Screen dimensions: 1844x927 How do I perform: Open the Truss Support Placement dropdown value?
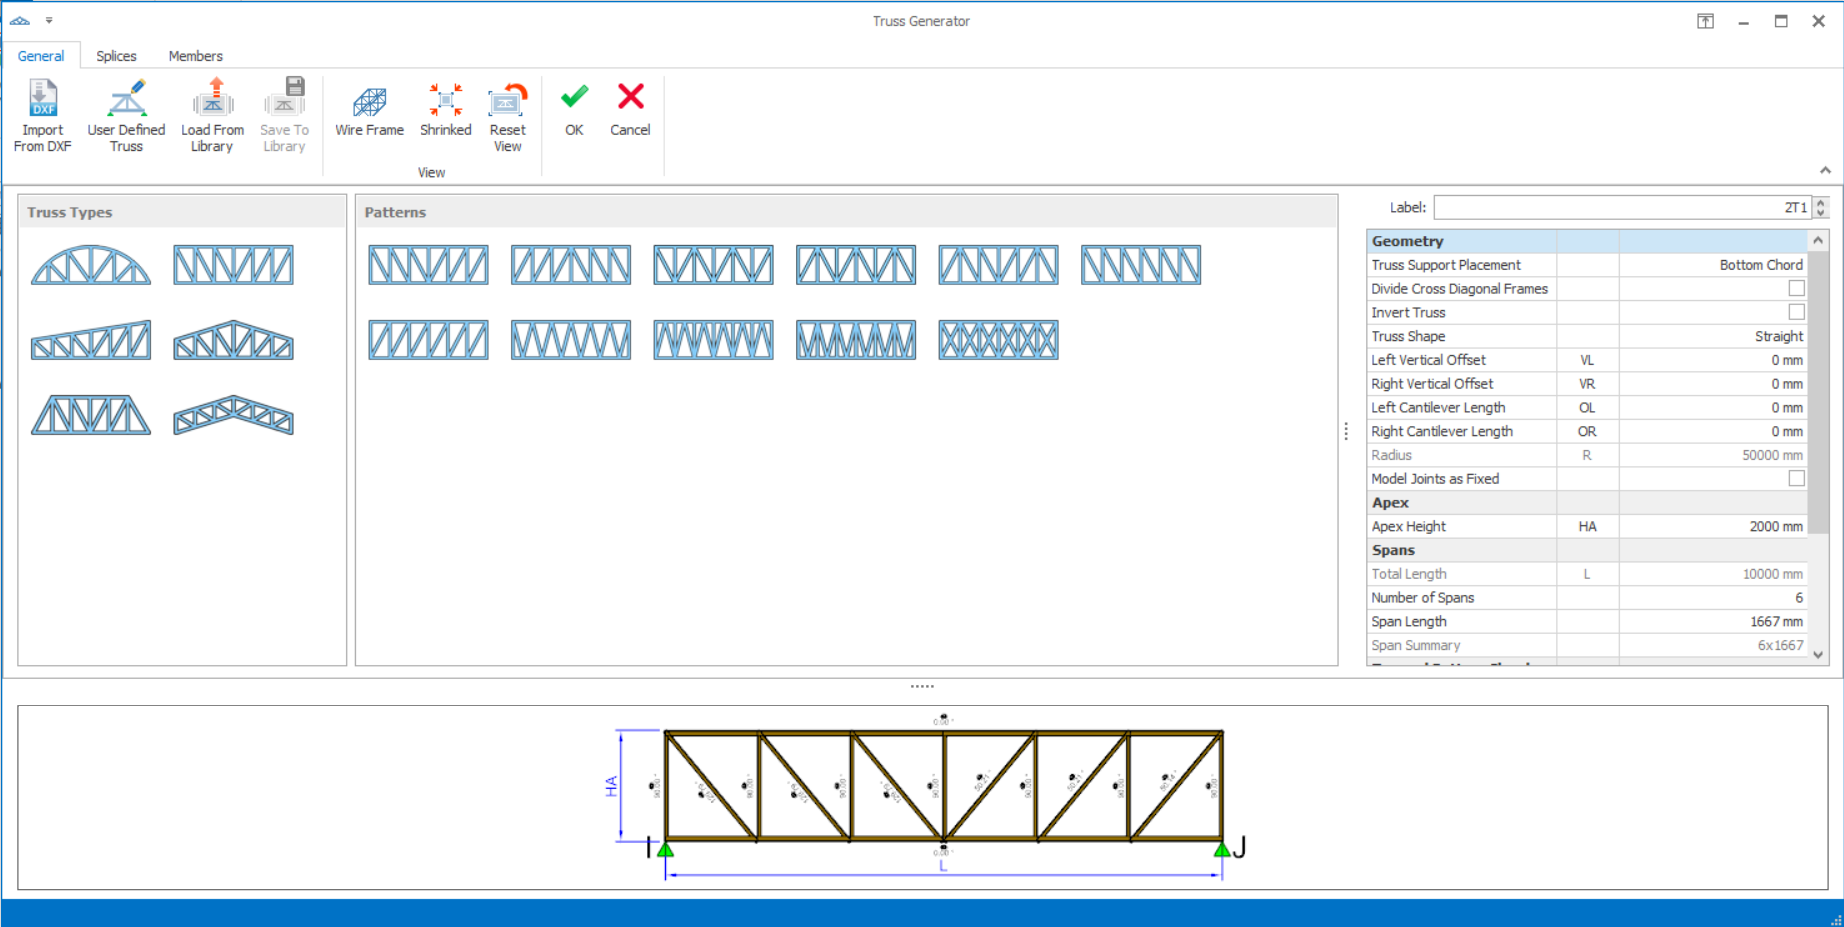click(1712, 265)
